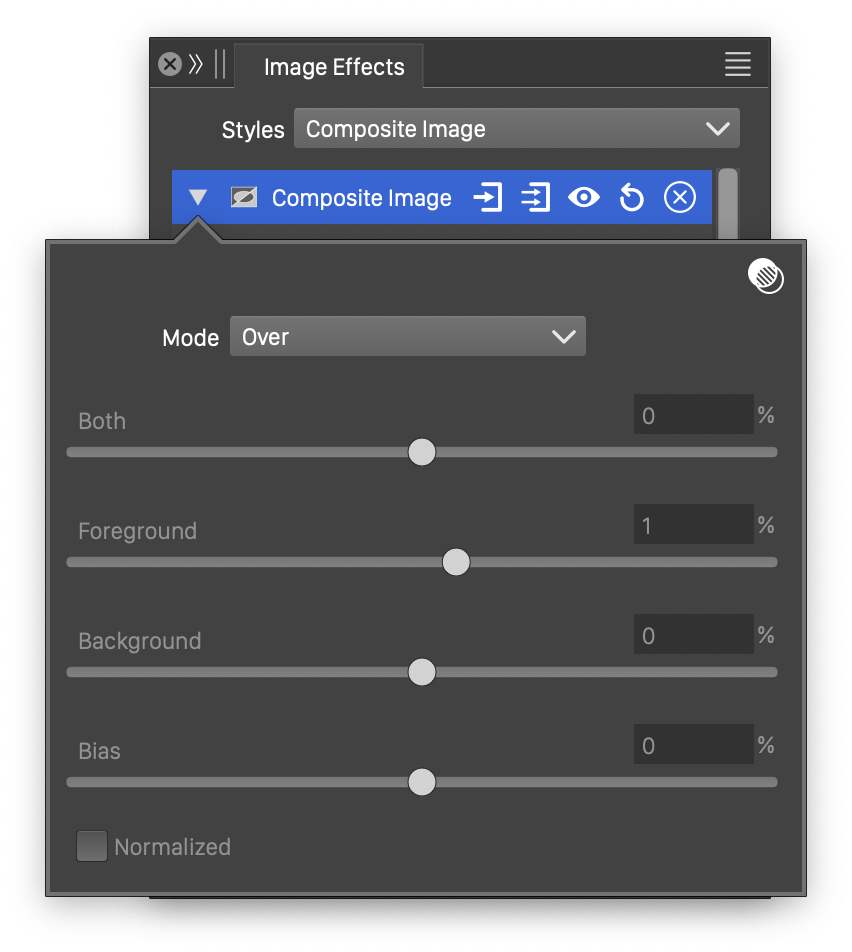Viewport: 852px width, 952px height.
Task: Open the panel hamburger menu
Action: (737, 65)
